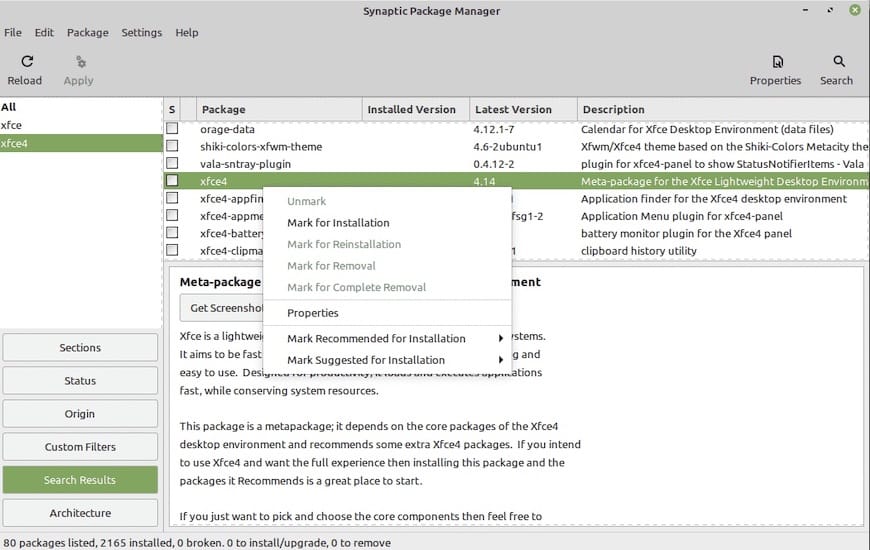This screenshot has height=550, width=870.
Task: Click the Custom Filters button
Action: 80,447
